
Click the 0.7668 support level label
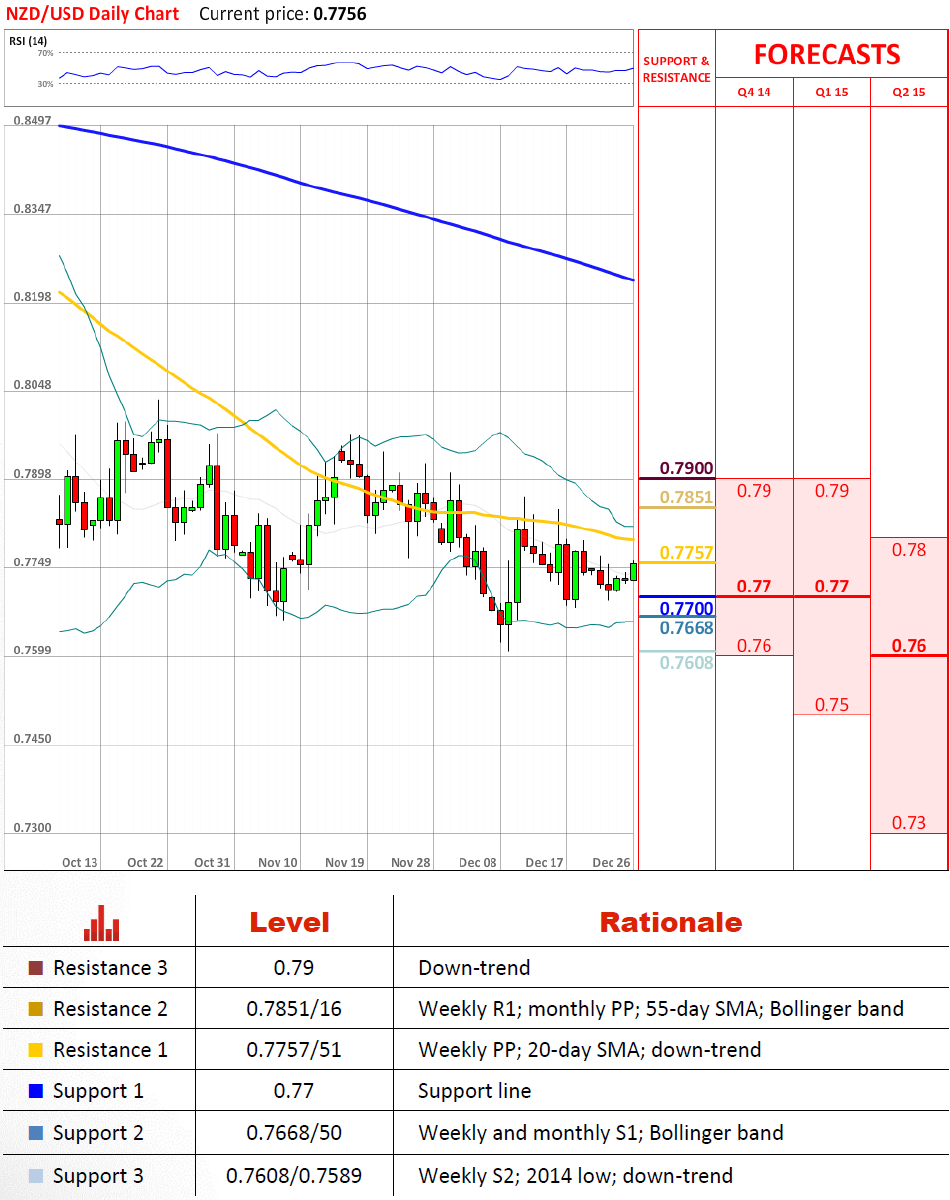pyautogui.click(x=686, y=627)
